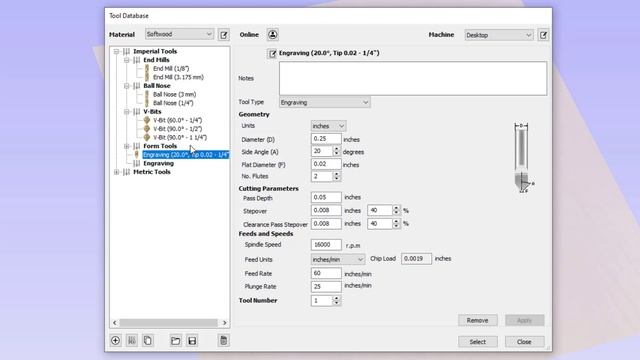The image size is (640, 360).
Task: Click the Plunge Rate input field
Action: pos(326,287)
